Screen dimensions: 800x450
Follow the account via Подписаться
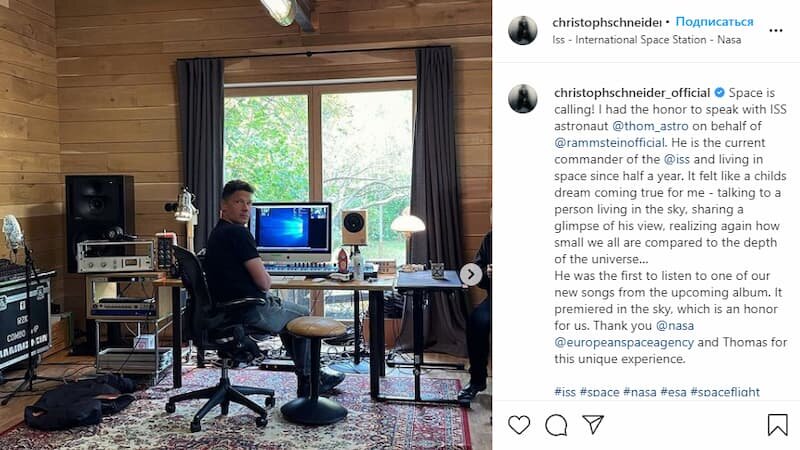point(714,22)
